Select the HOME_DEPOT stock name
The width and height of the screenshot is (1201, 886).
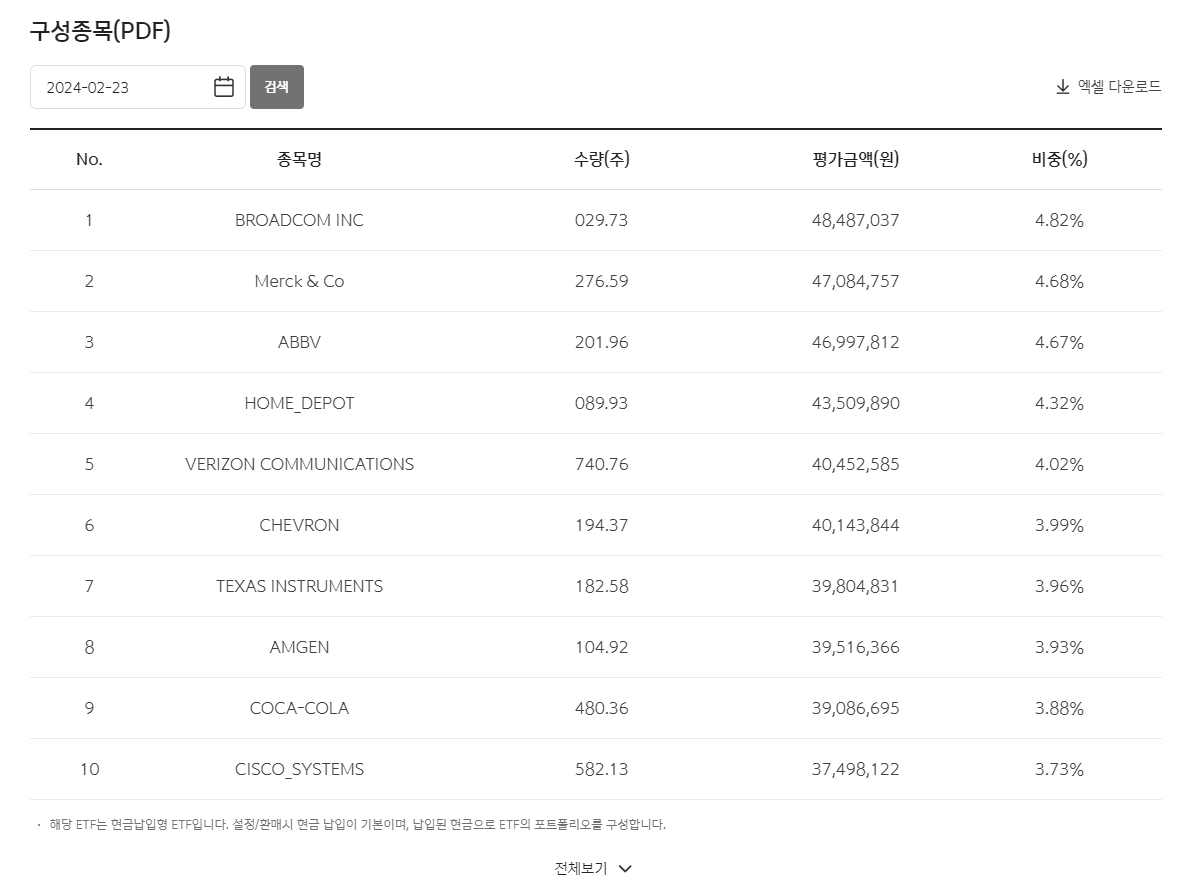click(x=299, y=403)
